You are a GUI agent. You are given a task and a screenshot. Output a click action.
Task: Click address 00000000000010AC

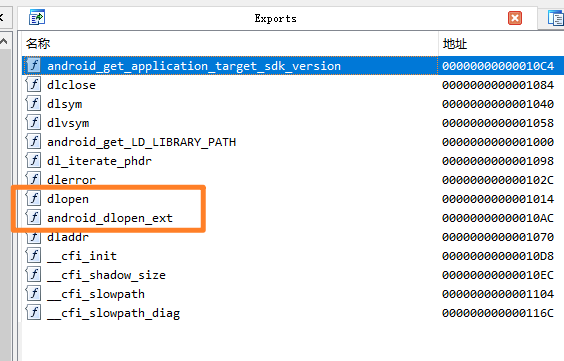pyautogui.click(x=498, y=218)
